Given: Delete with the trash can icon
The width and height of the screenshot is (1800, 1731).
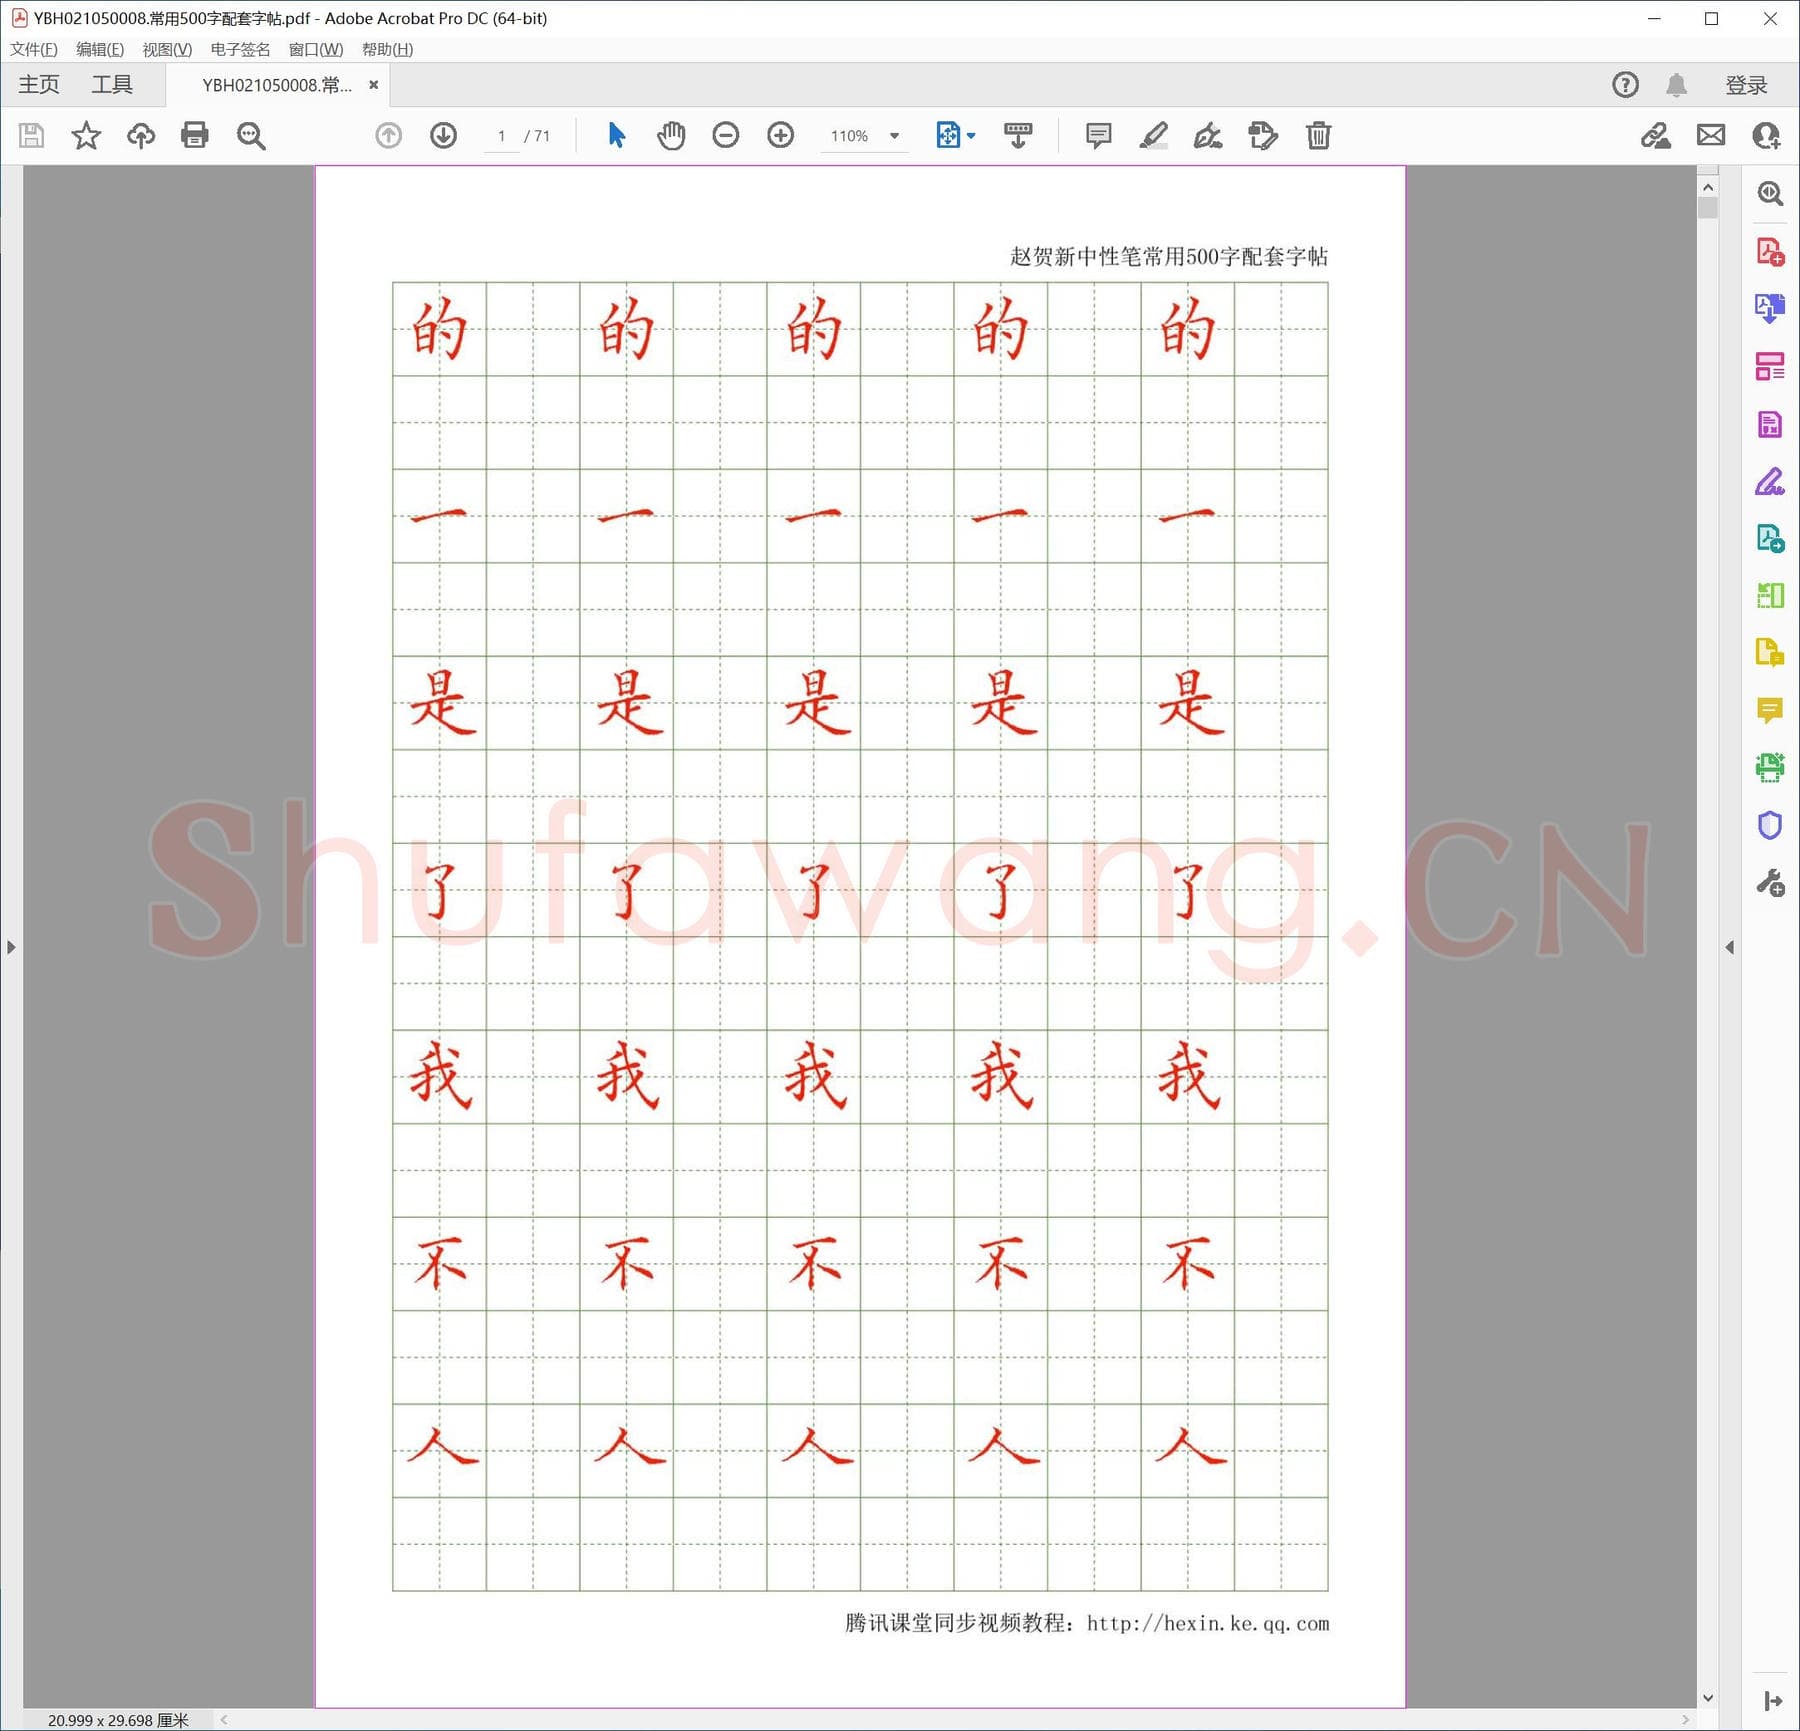Looking at the screenshot, I should coord(1318,135).
